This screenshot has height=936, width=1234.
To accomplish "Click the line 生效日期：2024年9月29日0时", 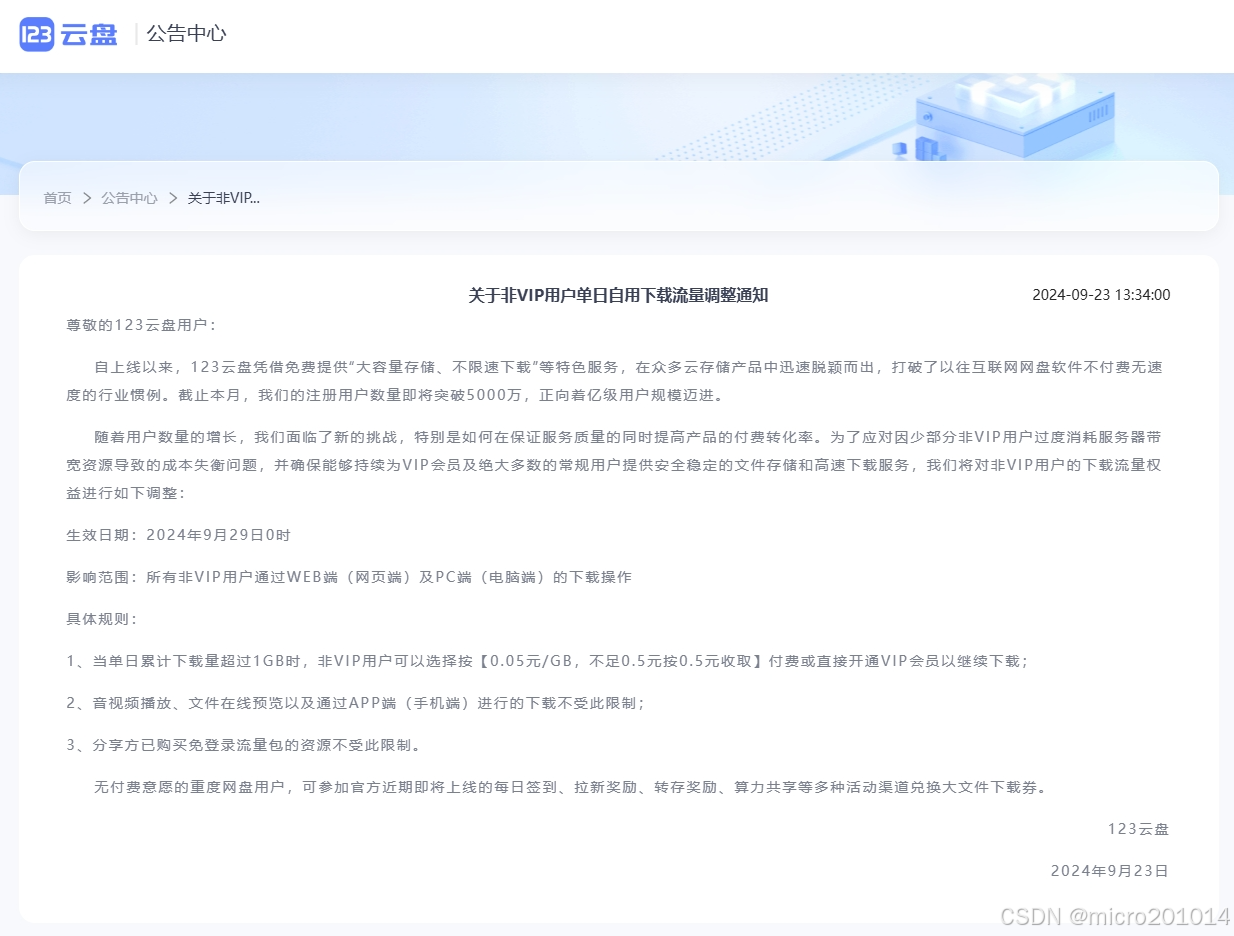I will pos(178,535).
